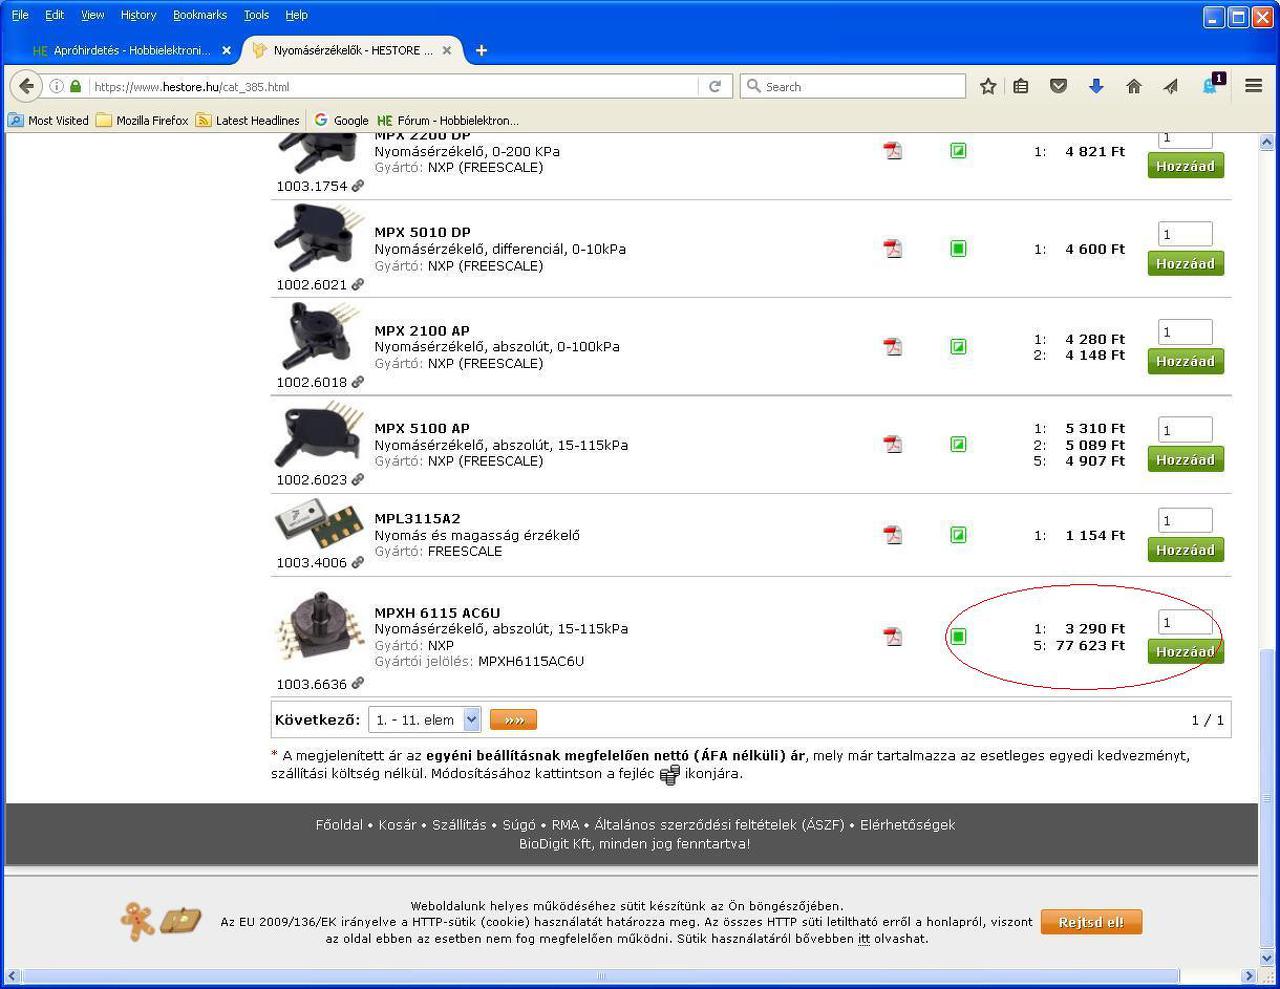This screenshot has width=1280, height=989.
Task: Open the Edit menu
Action: [54, 15]
